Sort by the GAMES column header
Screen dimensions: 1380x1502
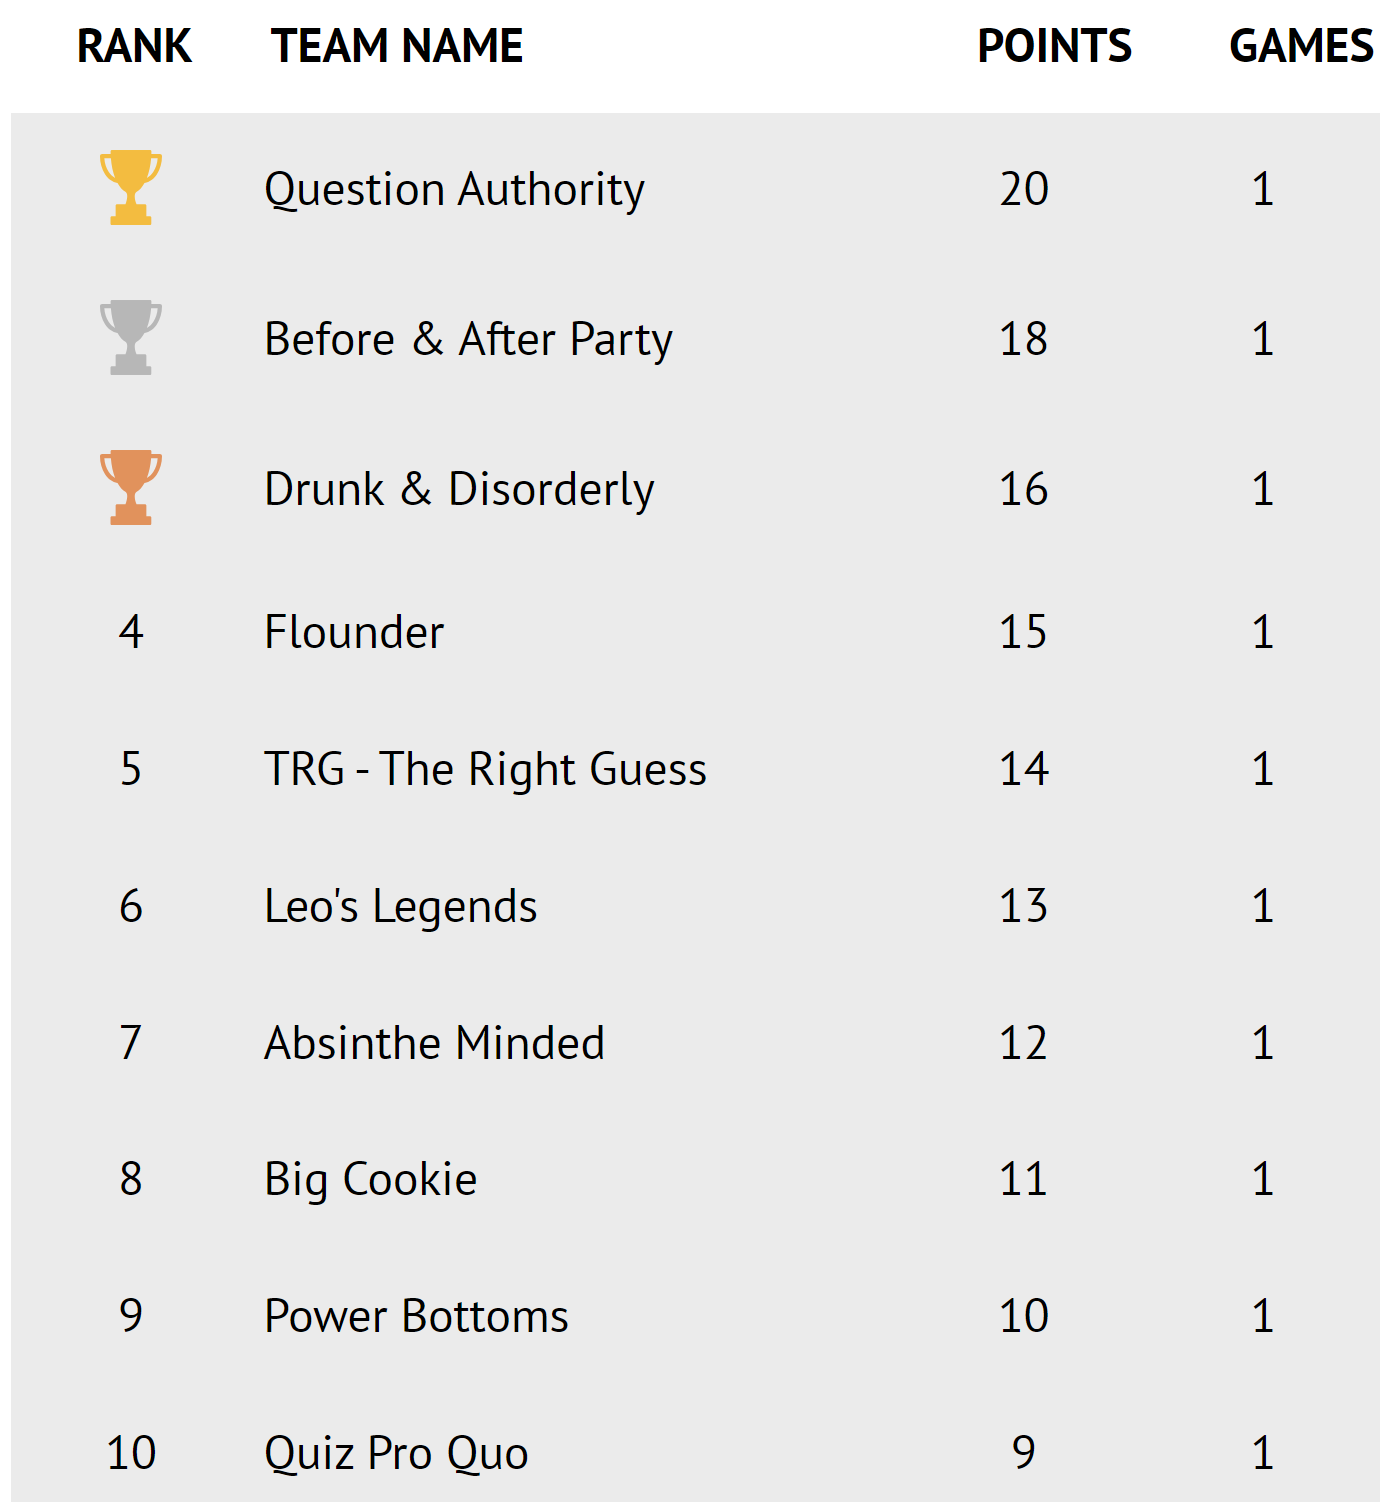point(1300,46)
